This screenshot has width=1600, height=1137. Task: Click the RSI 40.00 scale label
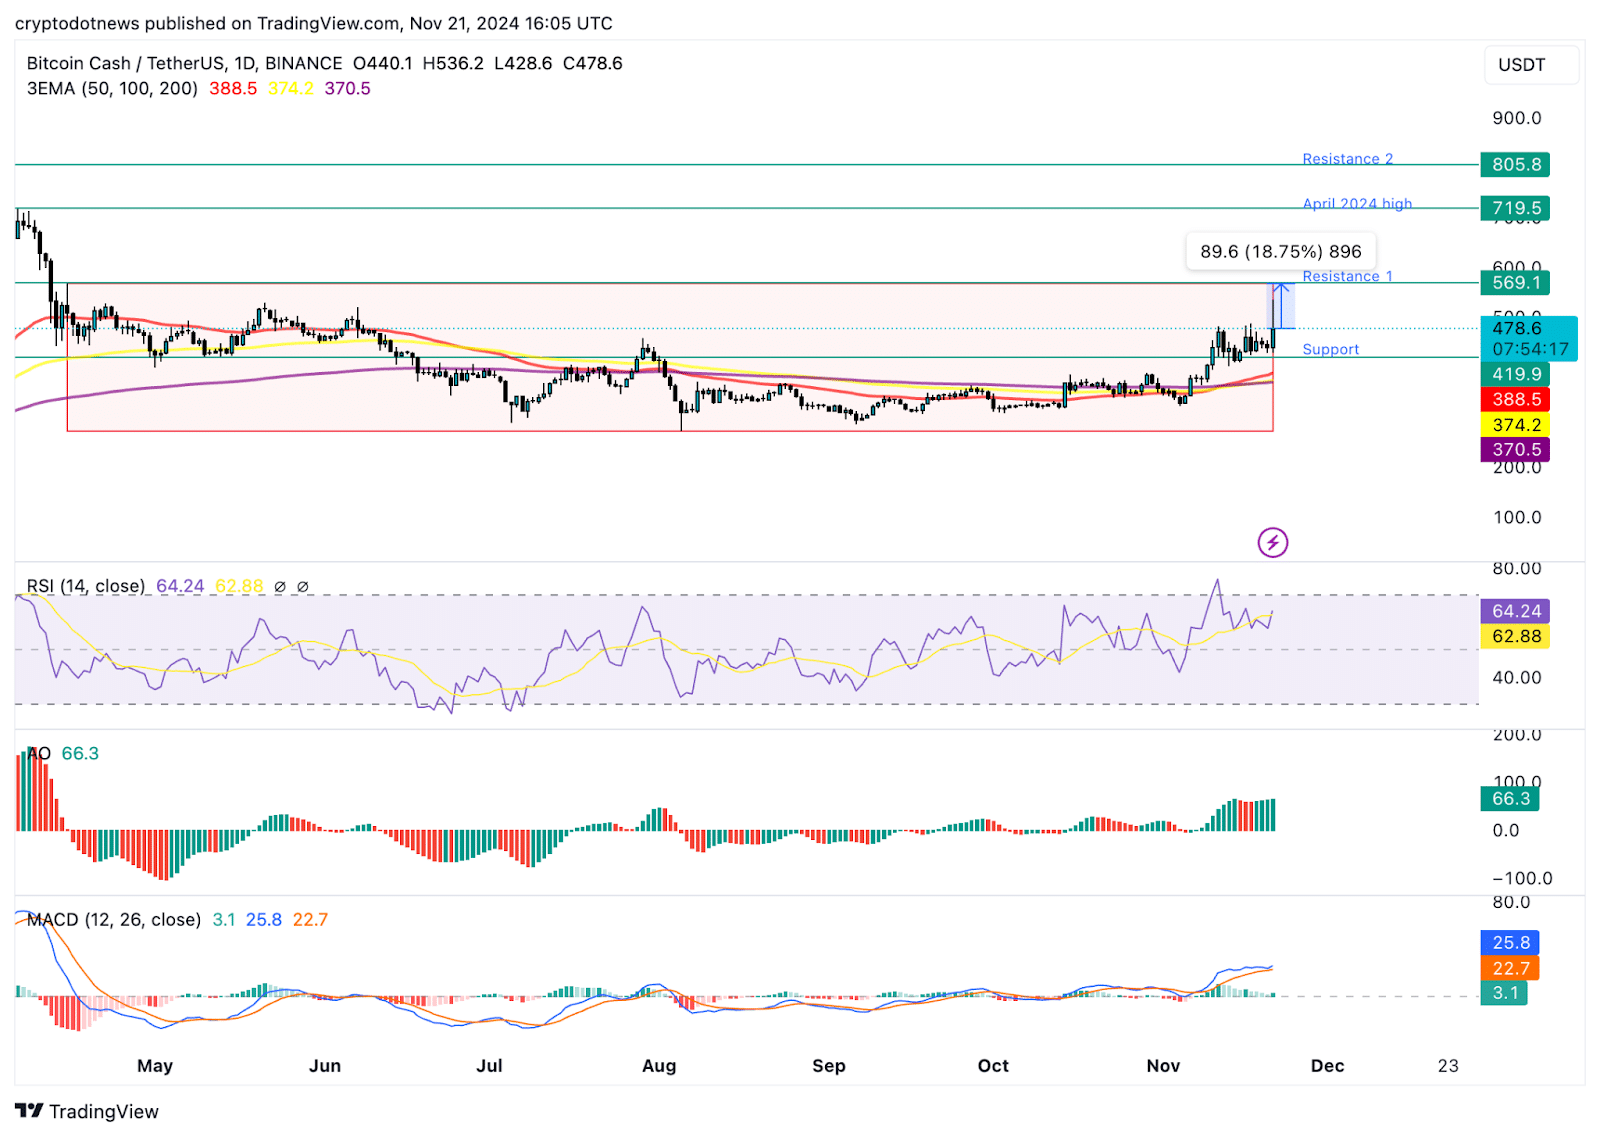(x=1517, y=677)
